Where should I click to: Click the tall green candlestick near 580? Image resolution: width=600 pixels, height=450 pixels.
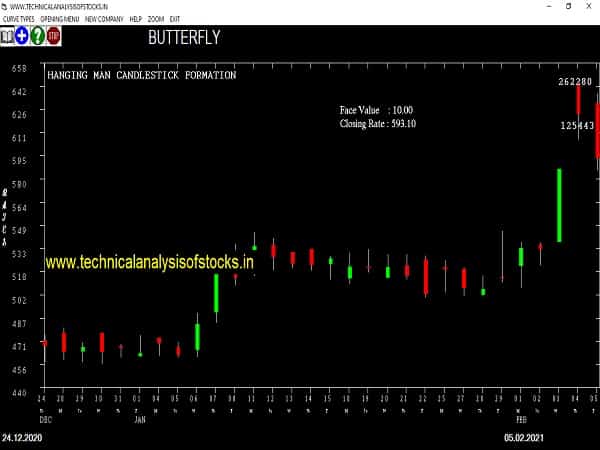559,205
